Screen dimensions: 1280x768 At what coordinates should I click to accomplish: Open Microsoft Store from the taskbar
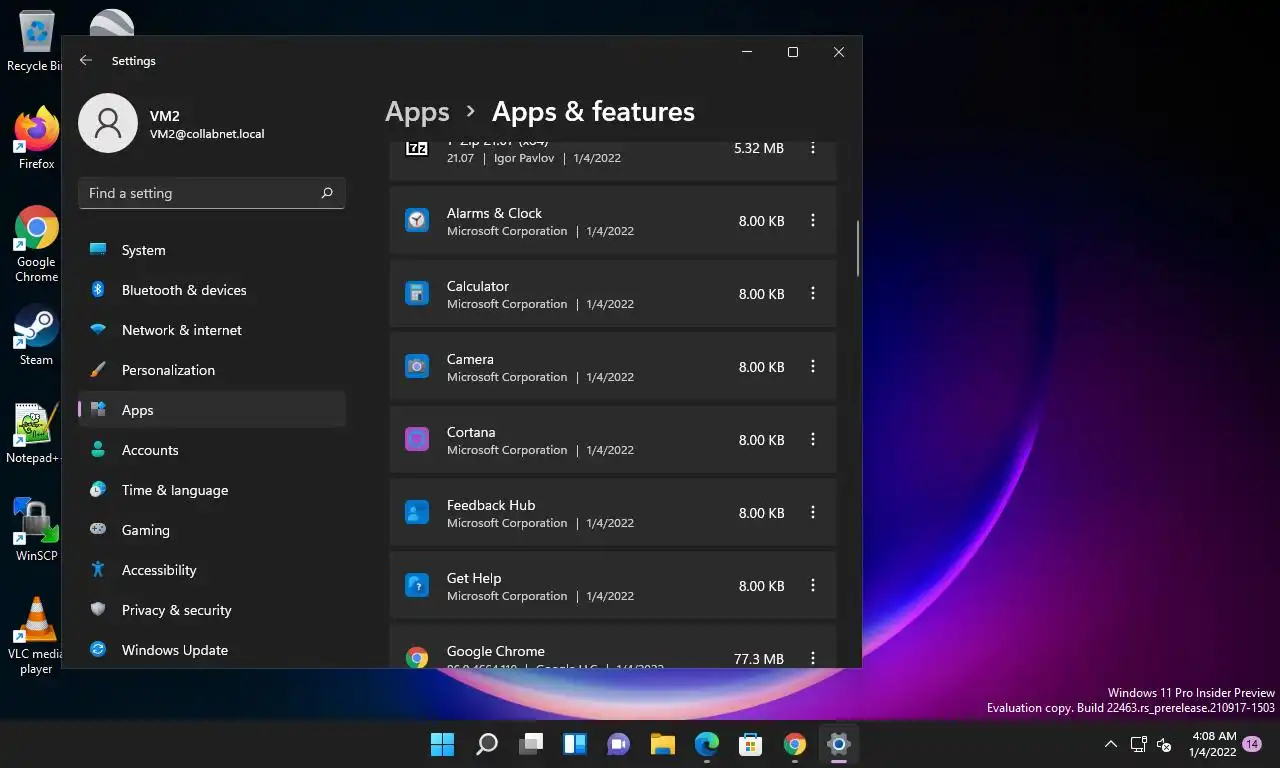pos(751,744)
